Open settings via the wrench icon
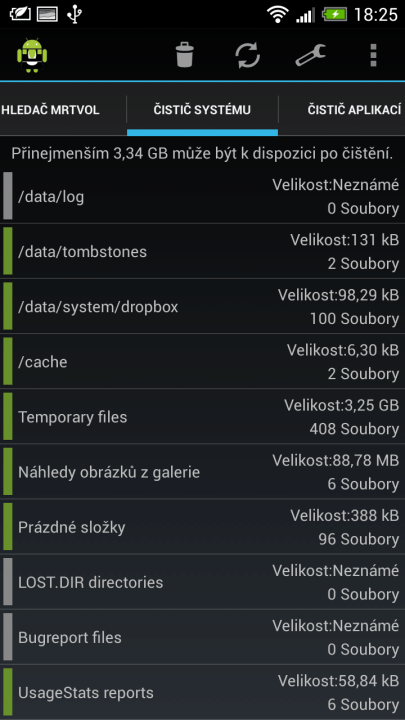The width and height of the screenshot is (405, 720). tap(310, 55)
